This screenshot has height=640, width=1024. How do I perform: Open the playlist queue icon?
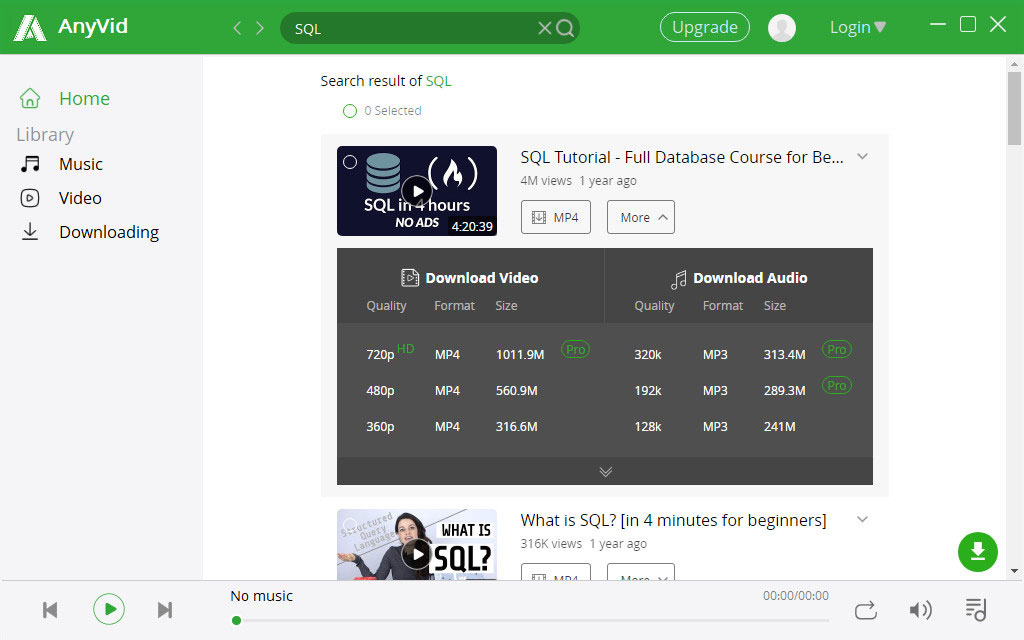coord(976,610)
